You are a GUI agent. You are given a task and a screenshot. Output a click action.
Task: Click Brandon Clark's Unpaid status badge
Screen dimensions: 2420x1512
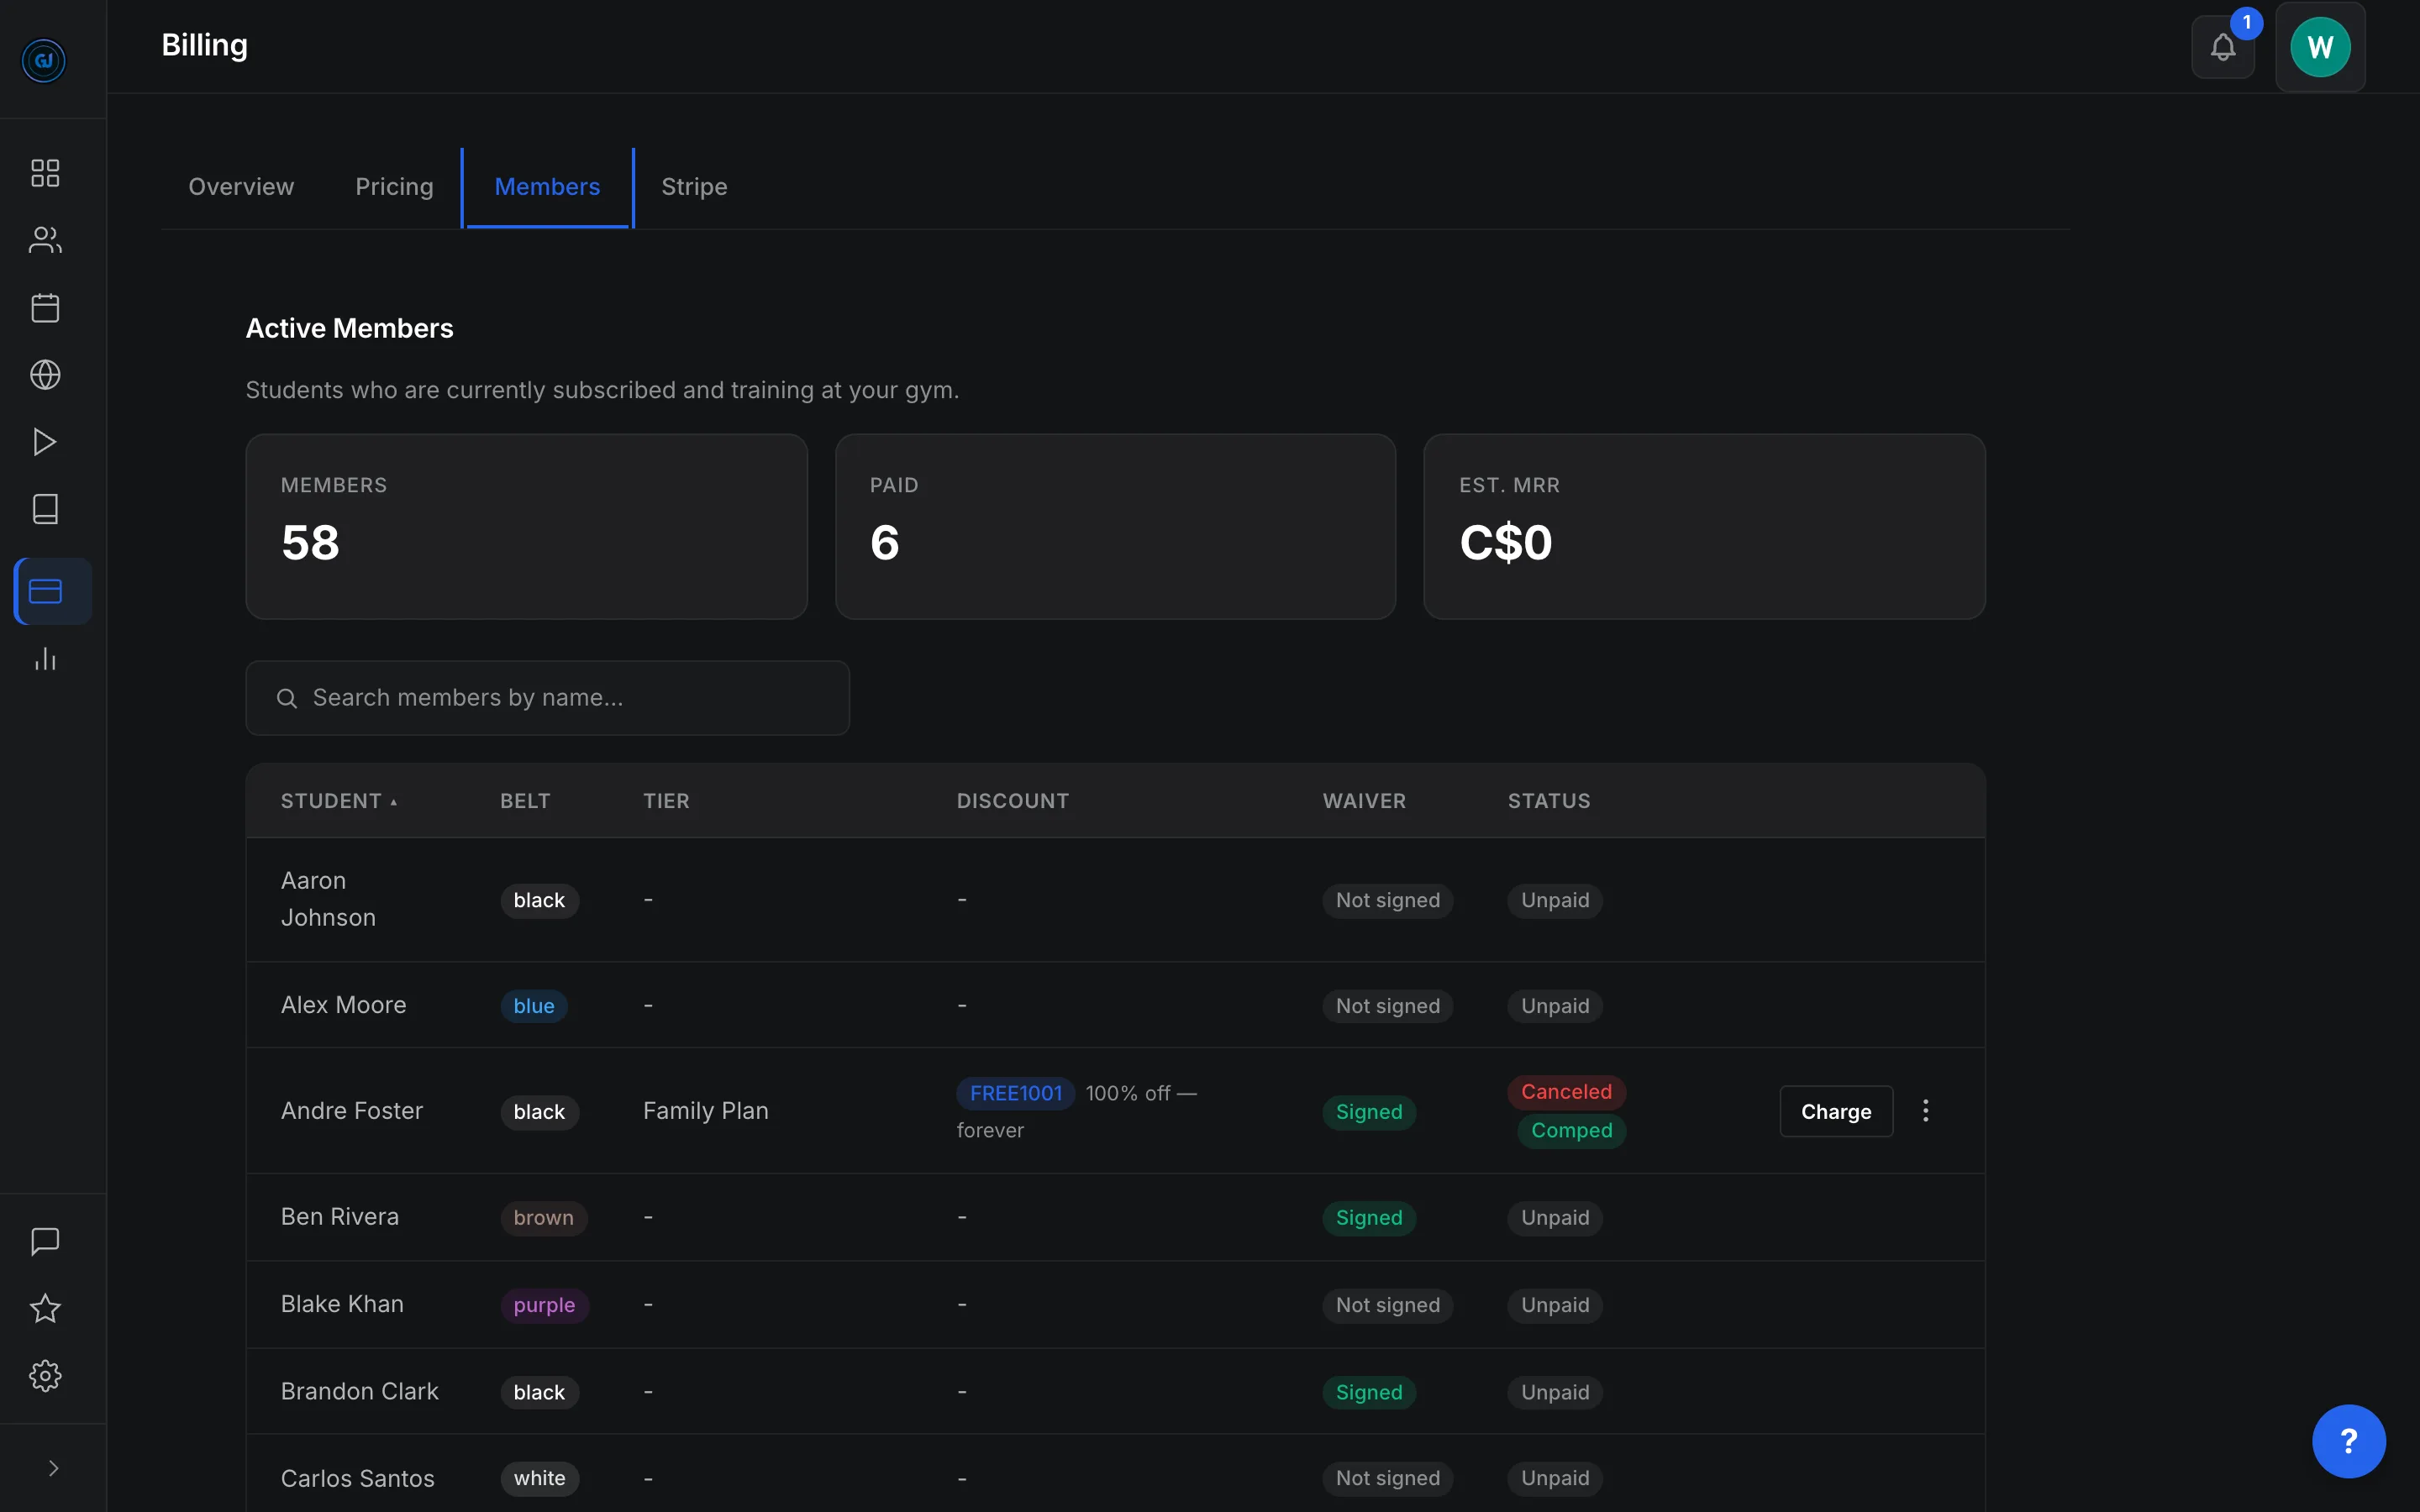pos(1555,1392)
